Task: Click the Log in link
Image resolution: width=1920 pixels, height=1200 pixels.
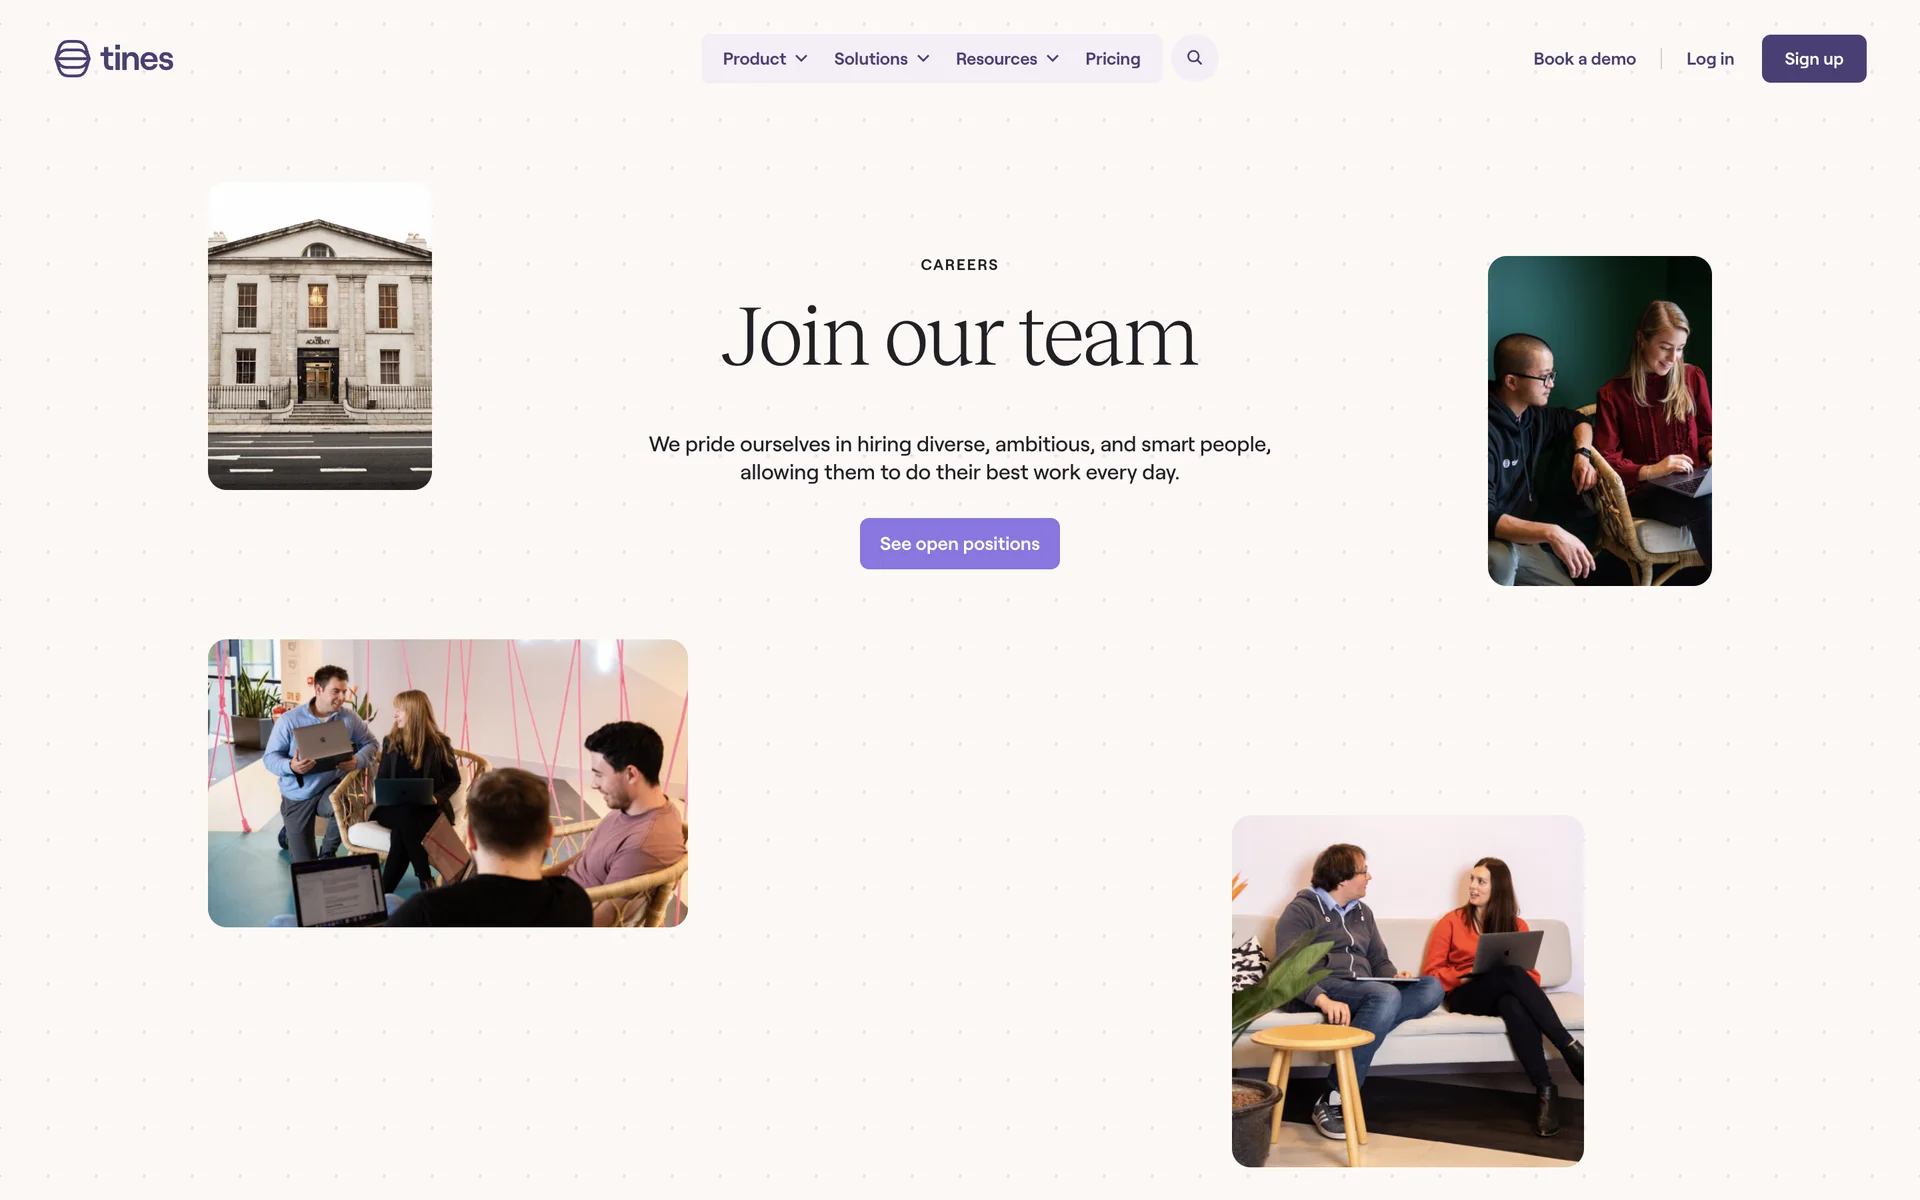Action: [1710, 59]
